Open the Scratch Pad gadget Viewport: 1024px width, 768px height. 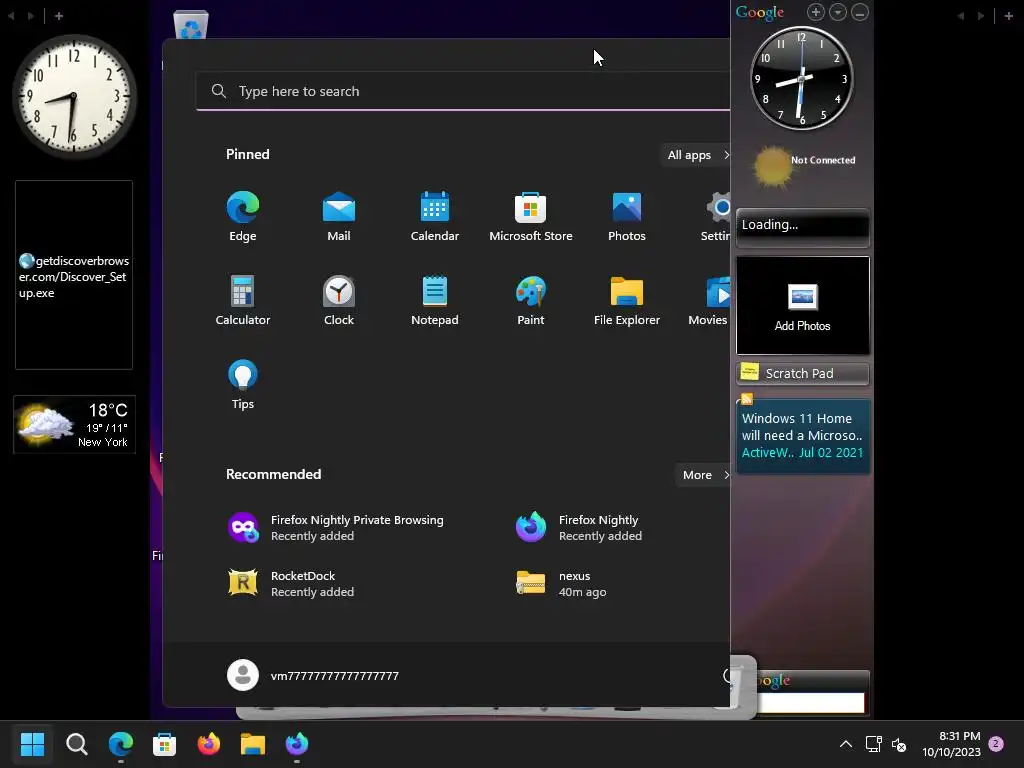click(x=803, y=373)
